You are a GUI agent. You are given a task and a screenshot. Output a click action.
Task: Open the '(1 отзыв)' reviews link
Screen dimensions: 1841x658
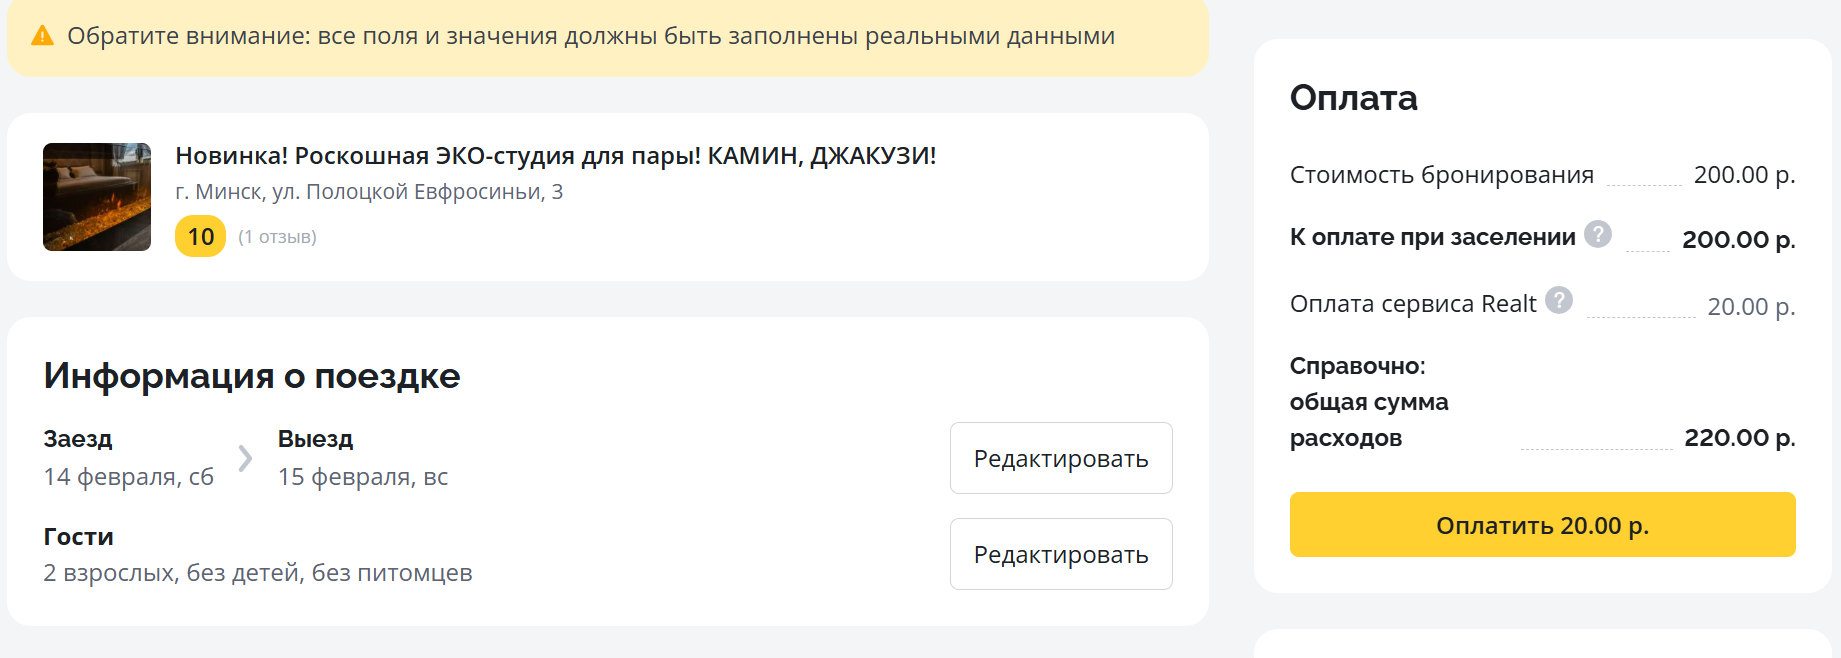tap(277, 237)
